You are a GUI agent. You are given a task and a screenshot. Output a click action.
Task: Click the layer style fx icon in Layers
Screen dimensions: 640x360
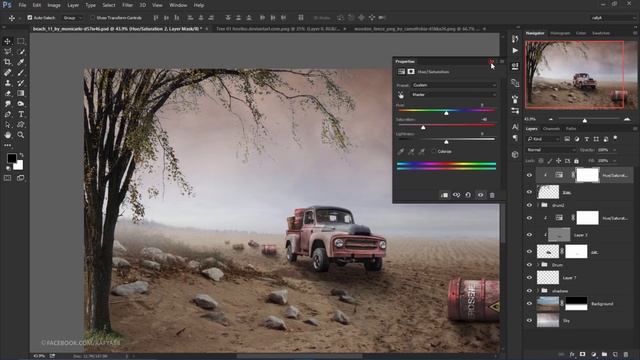[x=572, y=354]
